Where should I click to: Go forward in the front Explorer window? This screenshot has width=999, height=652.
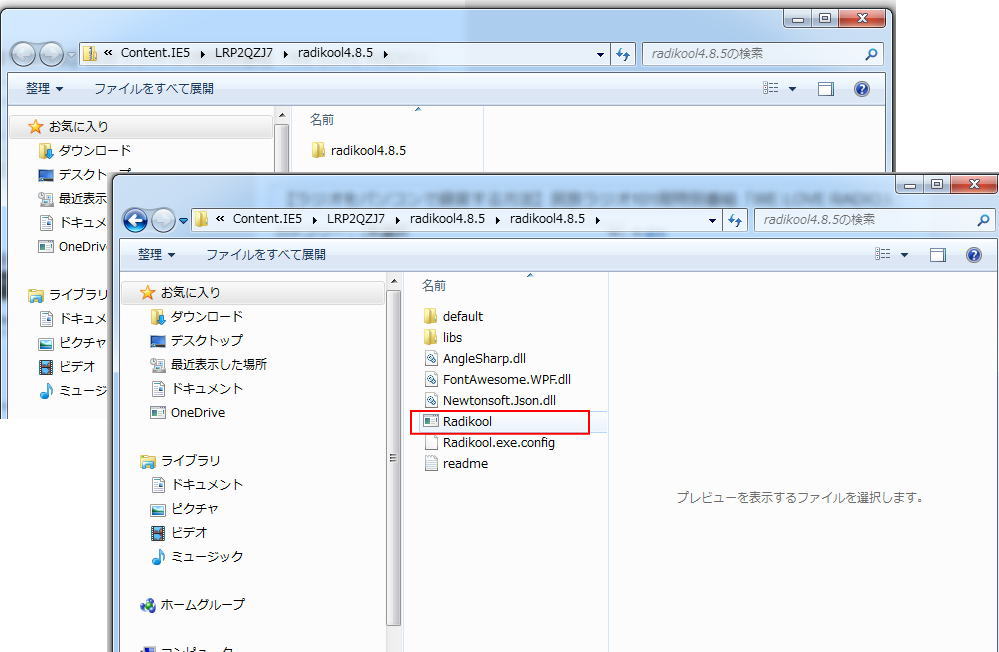(163, 221)
